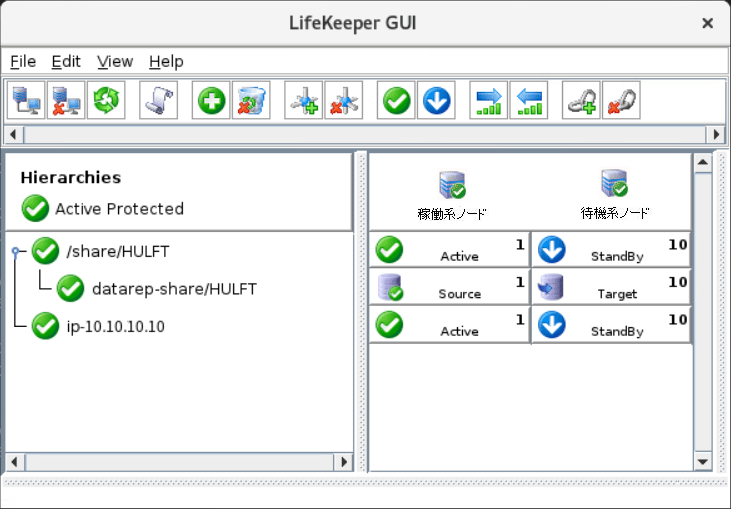Click the server panel scroll up arrow
This screenshot has width=731, height=509.
coord(703,163)
